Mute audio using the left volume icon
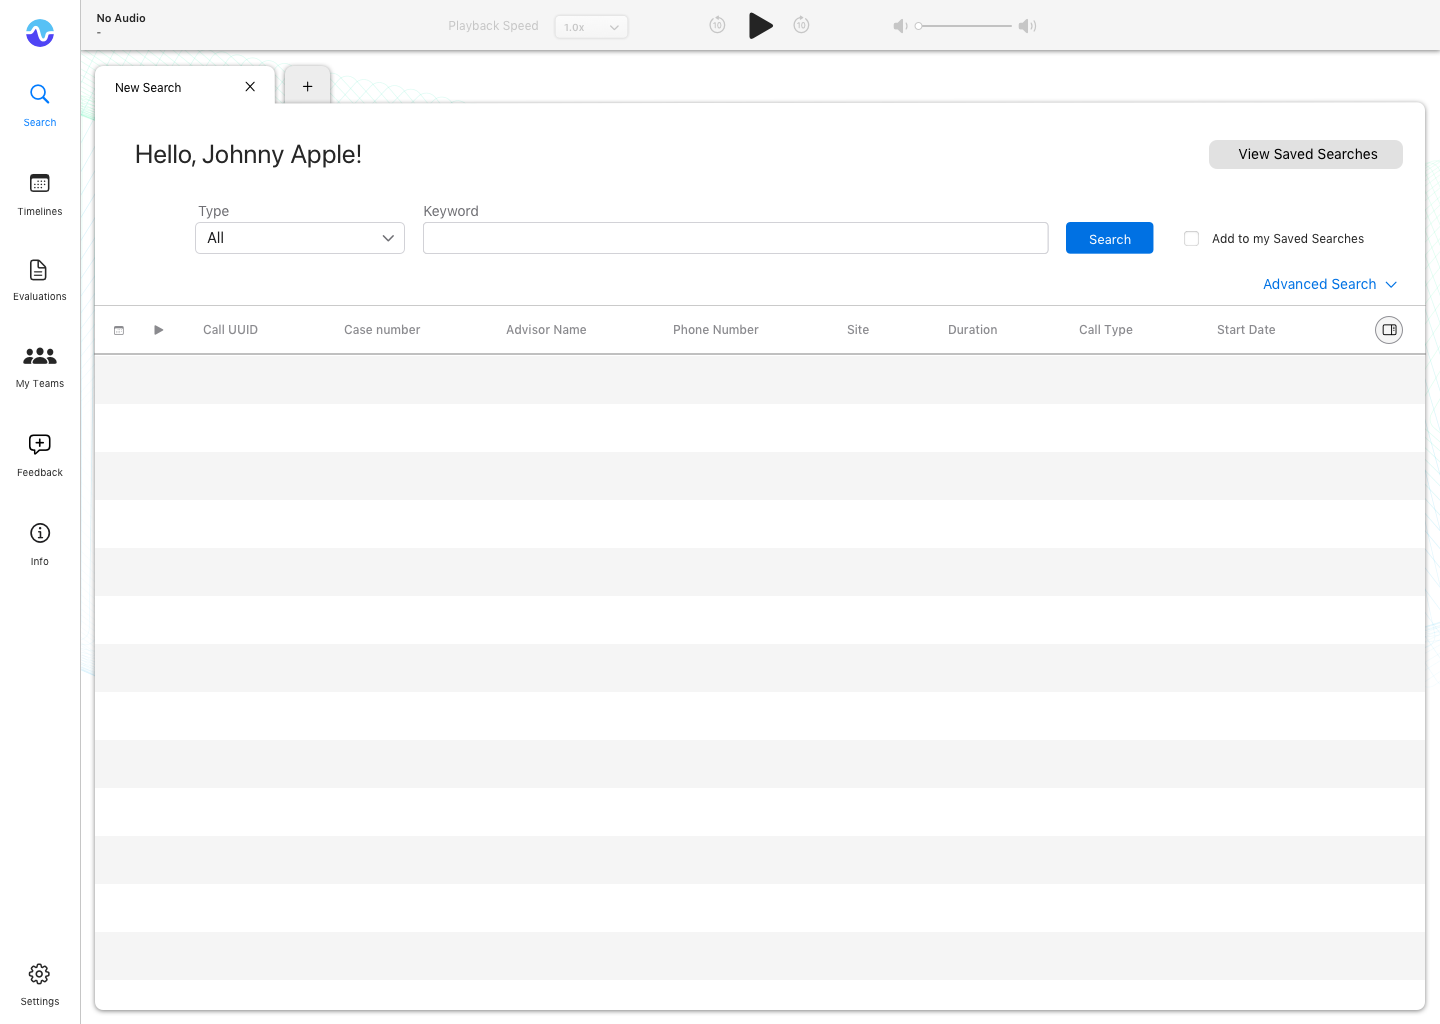 pos(899,26)
